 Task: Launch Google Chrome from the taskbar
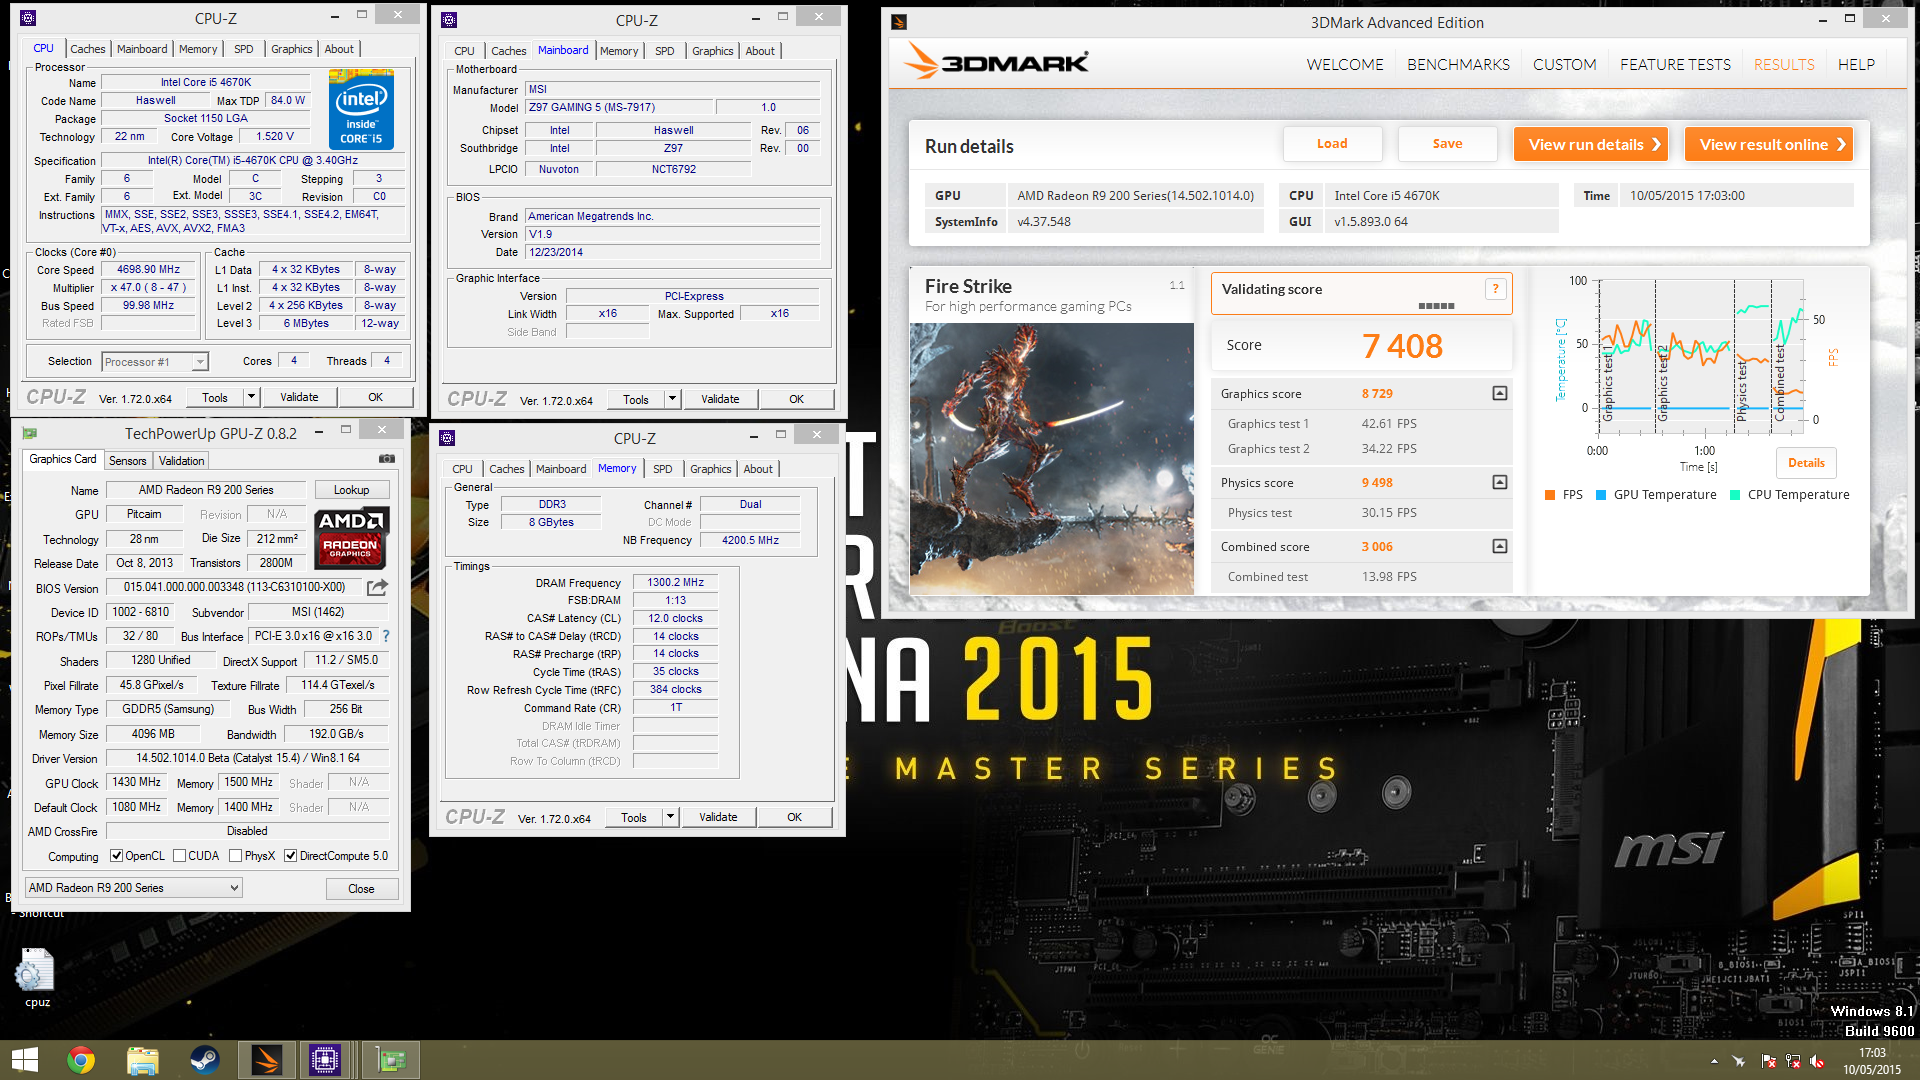(x=81, y=1060)
